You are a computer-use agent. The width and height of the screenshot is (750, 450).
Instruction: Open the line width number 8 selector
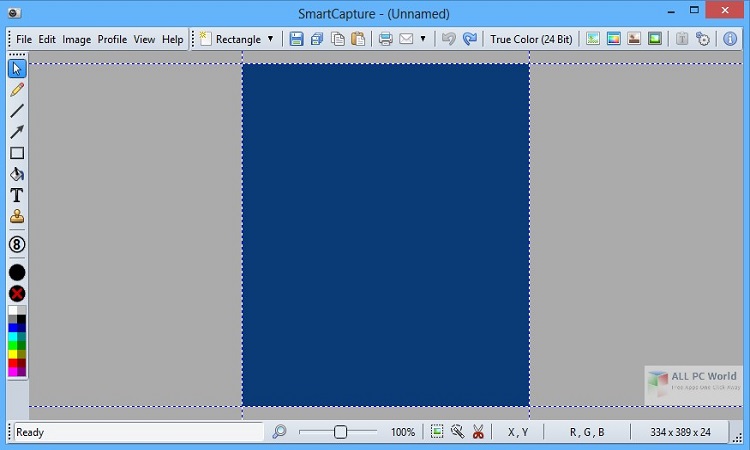pyautogui.click(x=17, y=244)
